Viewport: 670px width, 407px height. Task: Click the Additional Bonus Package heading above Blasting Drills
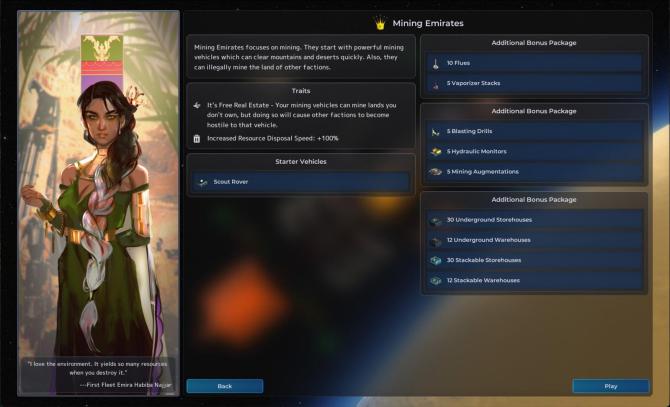tap(534, 111)
